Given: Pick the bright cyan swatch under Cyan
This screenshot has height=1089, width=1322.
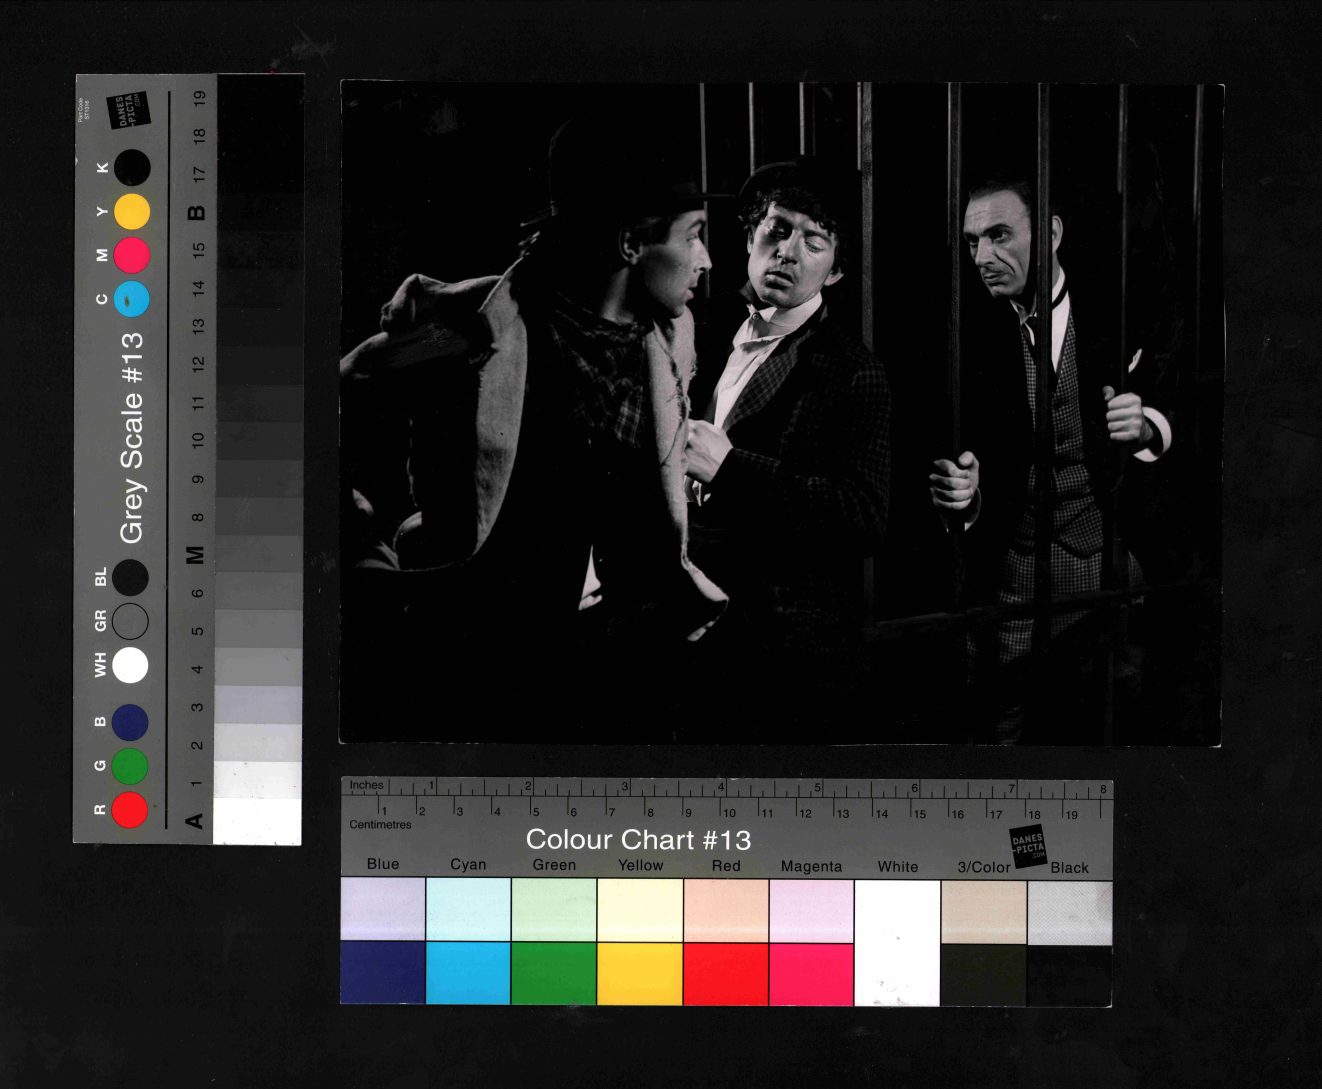Looking at the screenshot, I should 468,973.
